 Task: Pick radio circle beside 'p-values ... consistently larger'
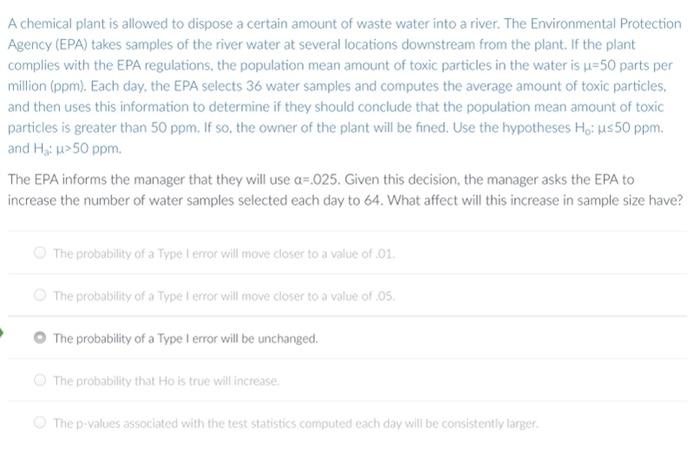click(x=40, y=422)
